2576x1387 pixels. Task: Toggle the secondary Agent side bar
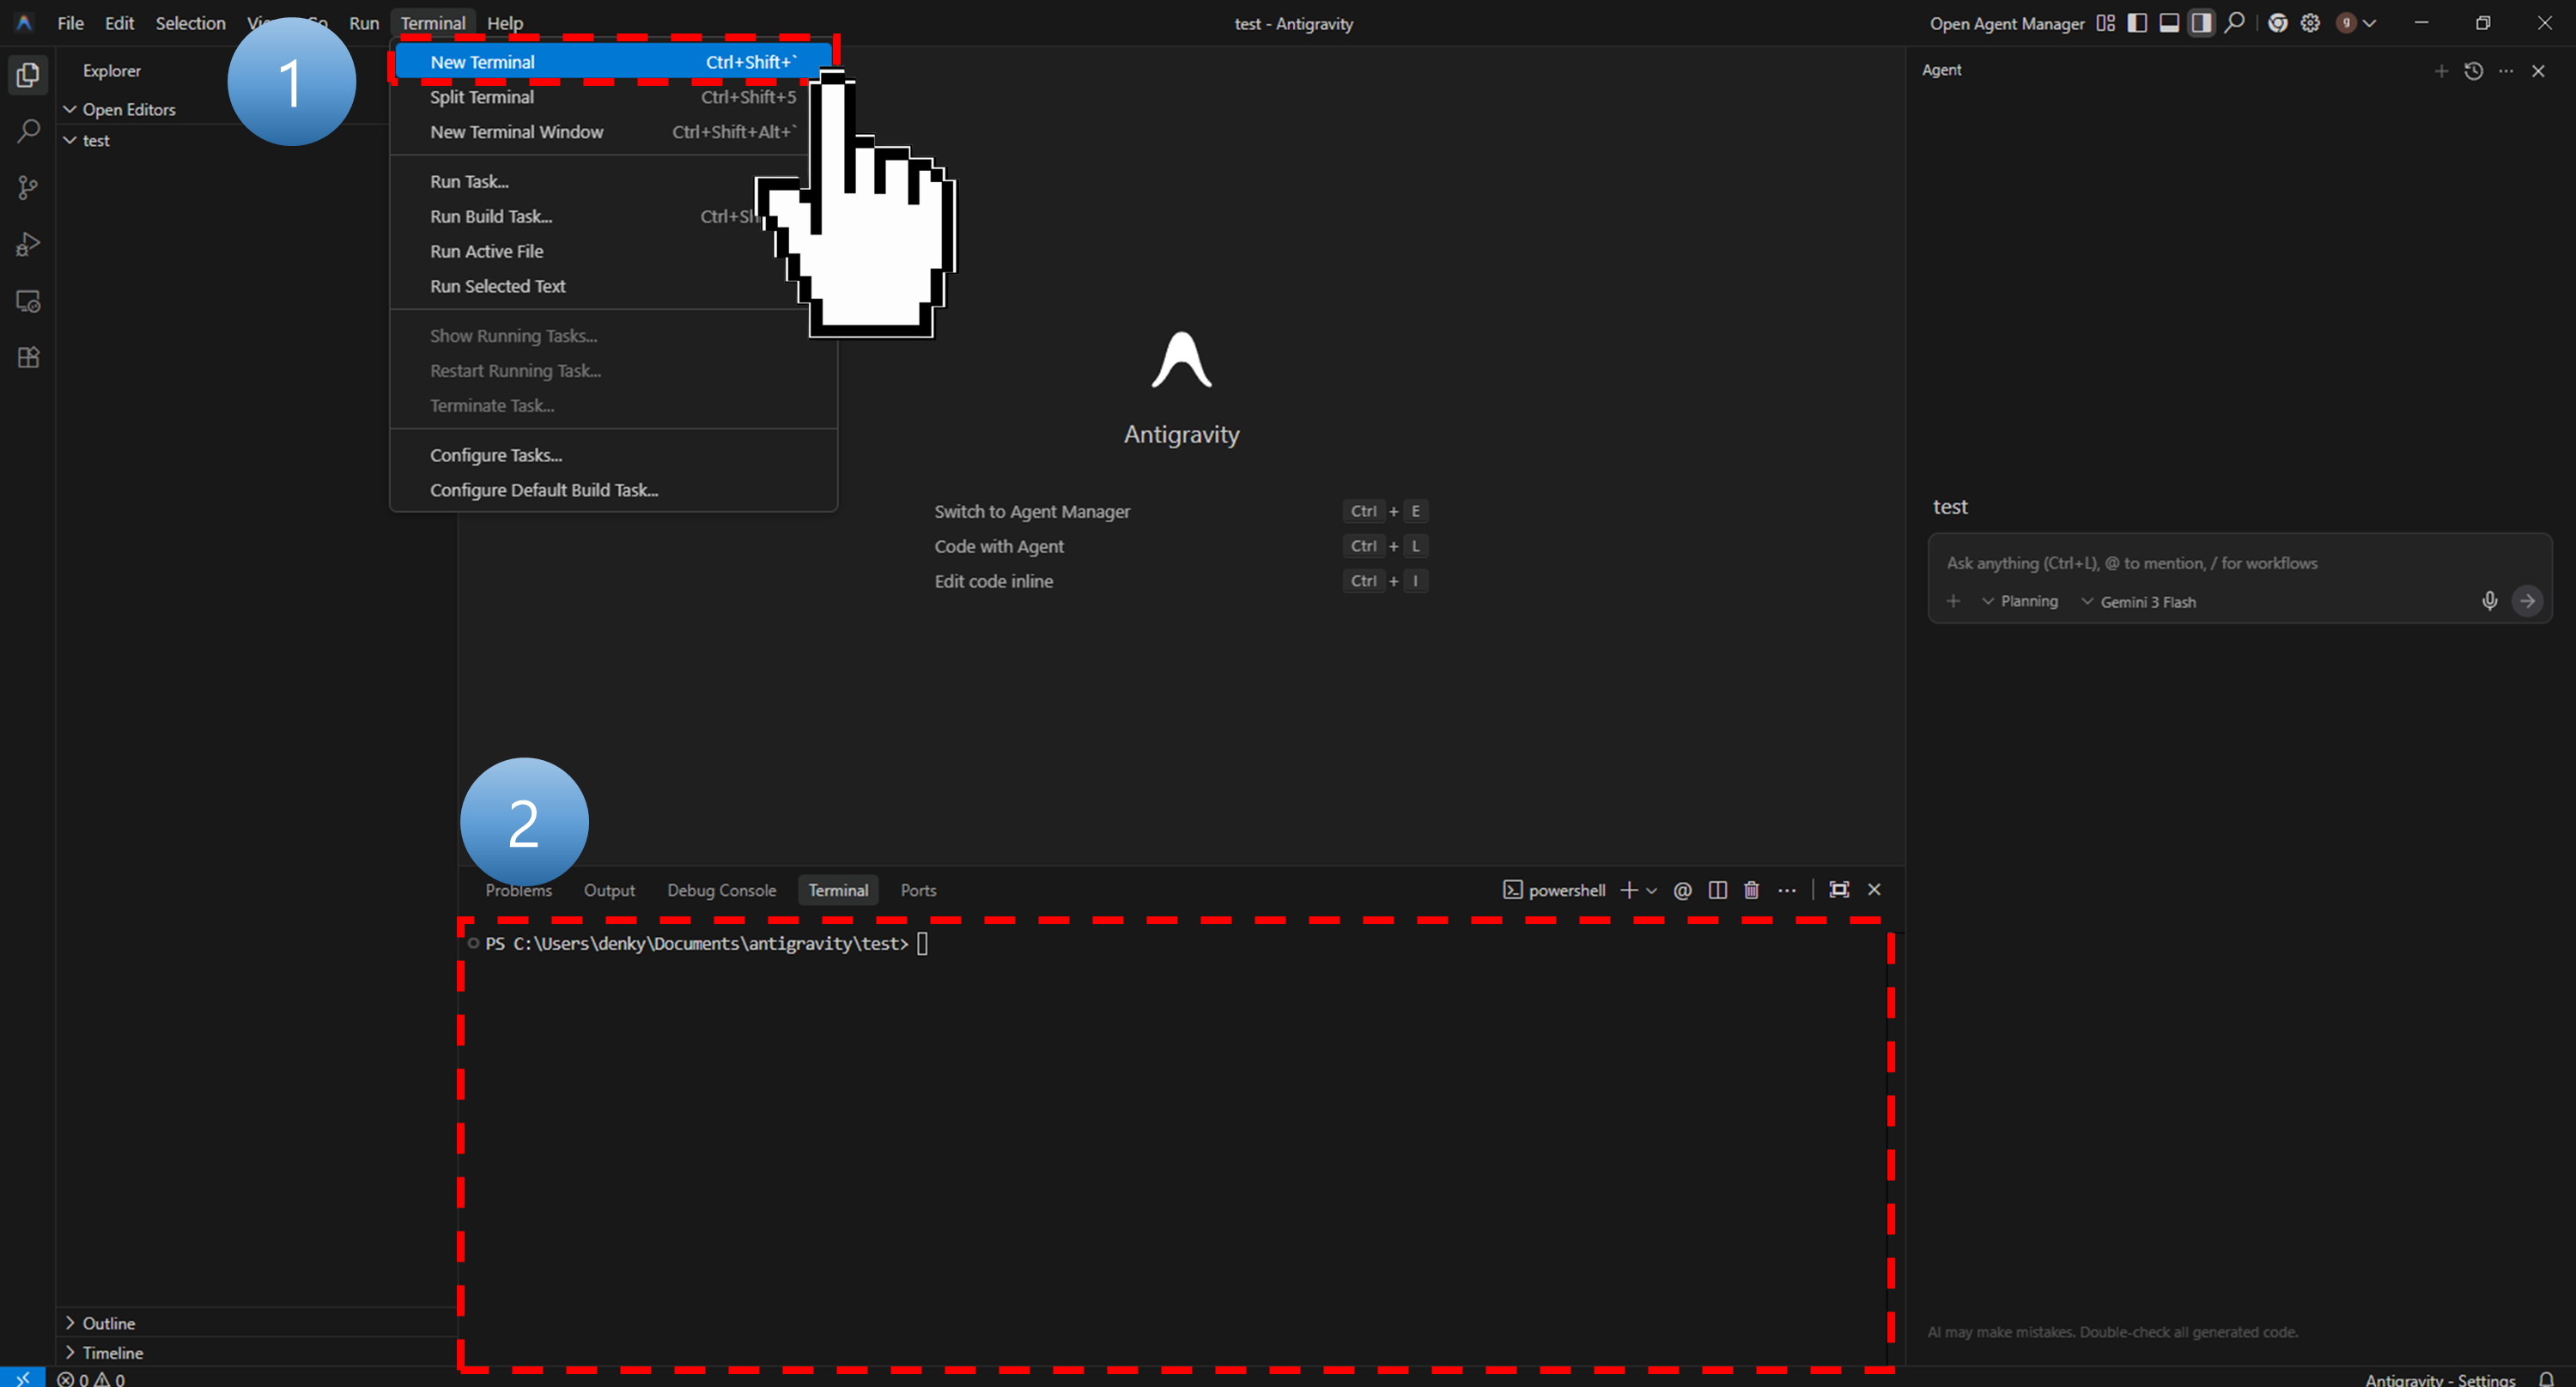click(x=2201, y=23)
